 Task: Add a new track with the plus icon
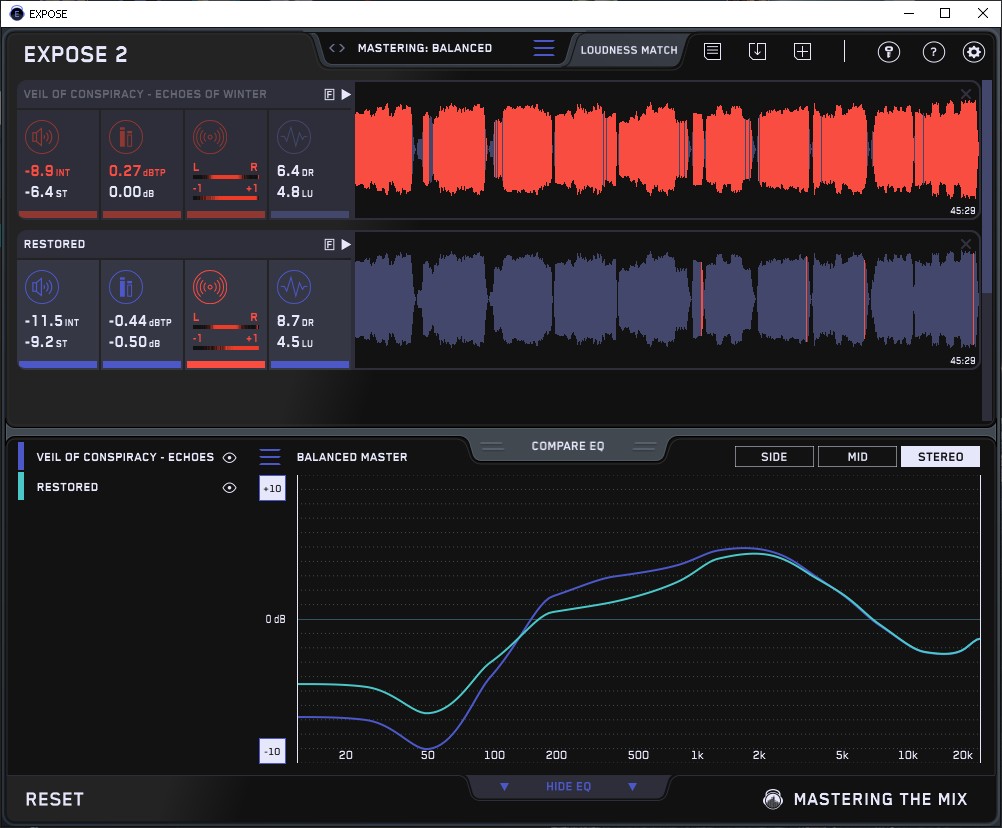[802, 51]
